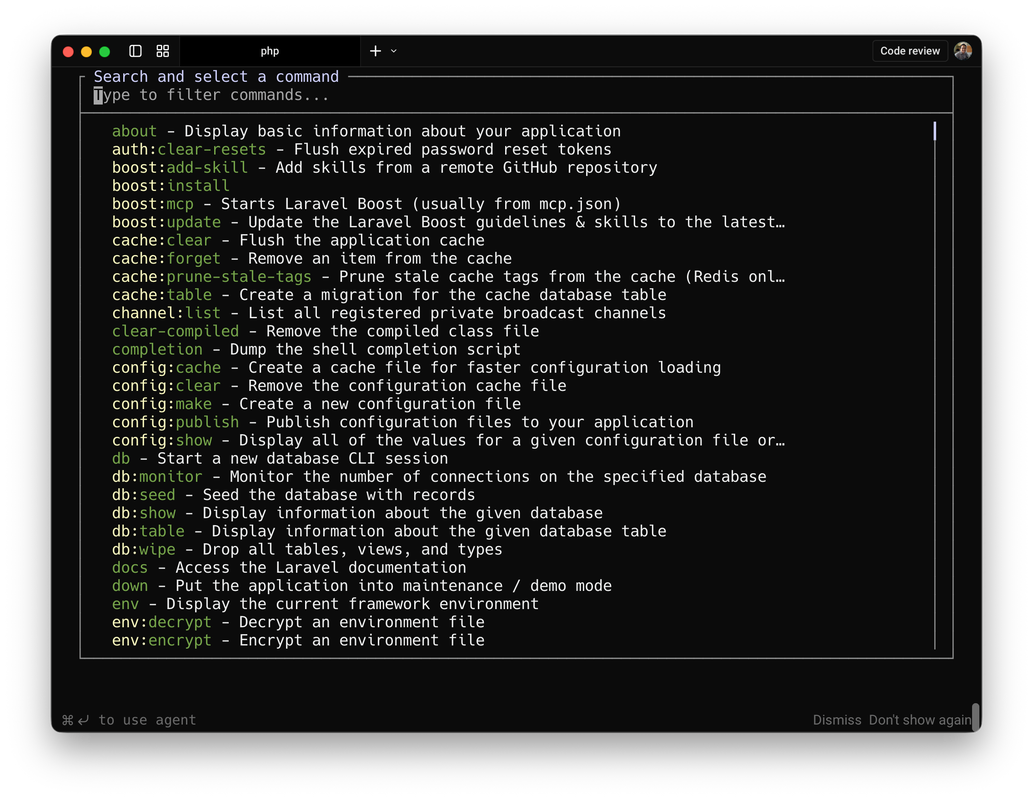Dismiss the agent hint banner
1033x800 pixels.
point(837,719)
